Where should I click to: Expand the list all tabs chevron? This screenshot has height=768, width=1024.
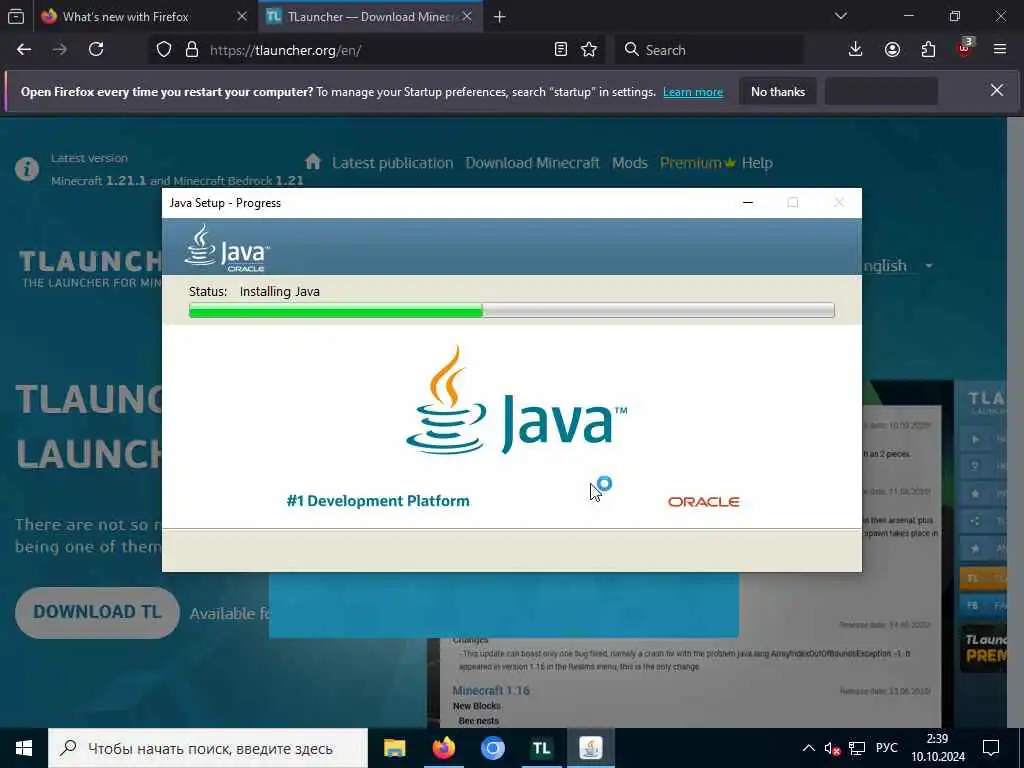click(841, 16)
